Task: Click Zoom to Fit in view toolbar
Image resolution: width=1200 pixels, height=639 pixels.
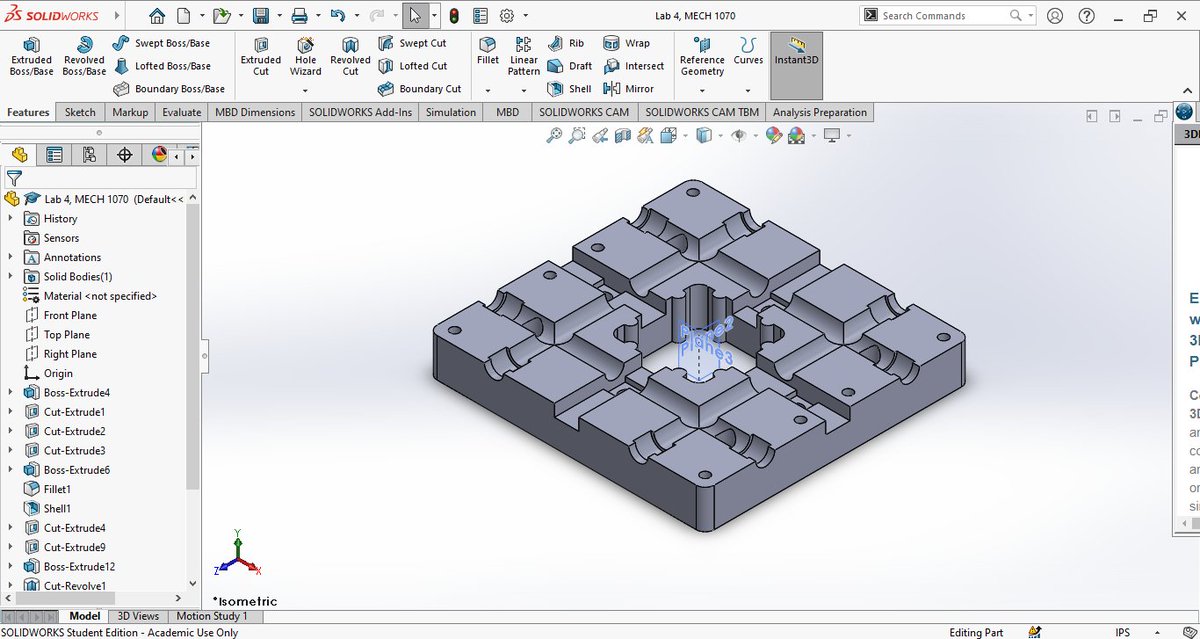Action: pos(554,136)
